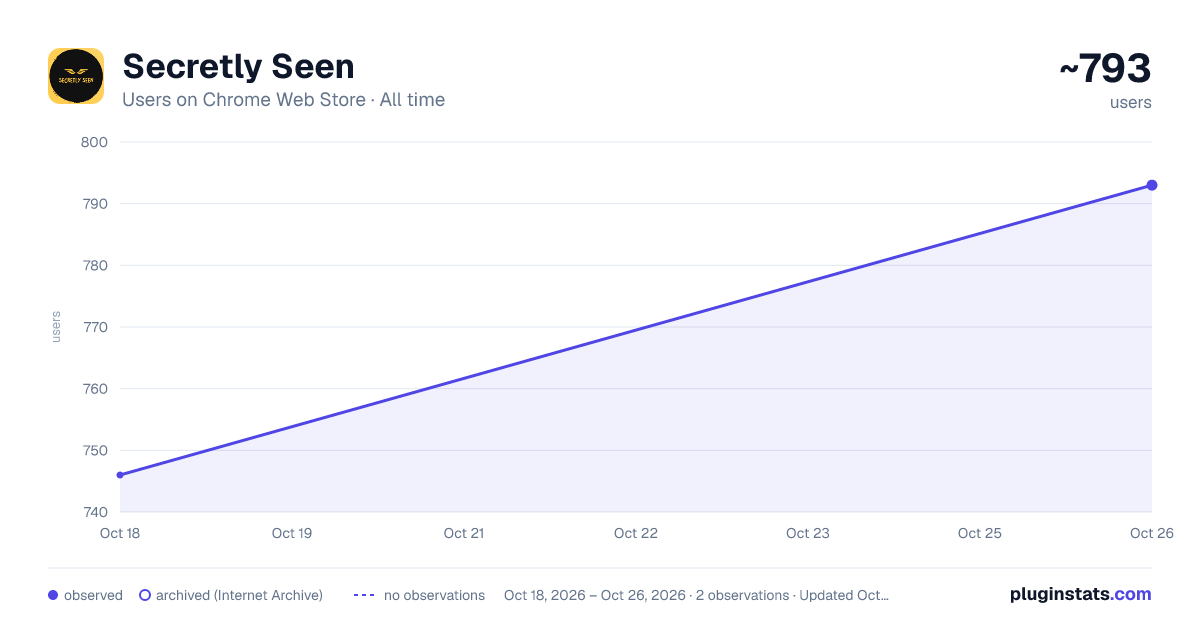Click the 'Secretly Seen' title
Screen dimensions: 1200x630
tap(238, 67)
